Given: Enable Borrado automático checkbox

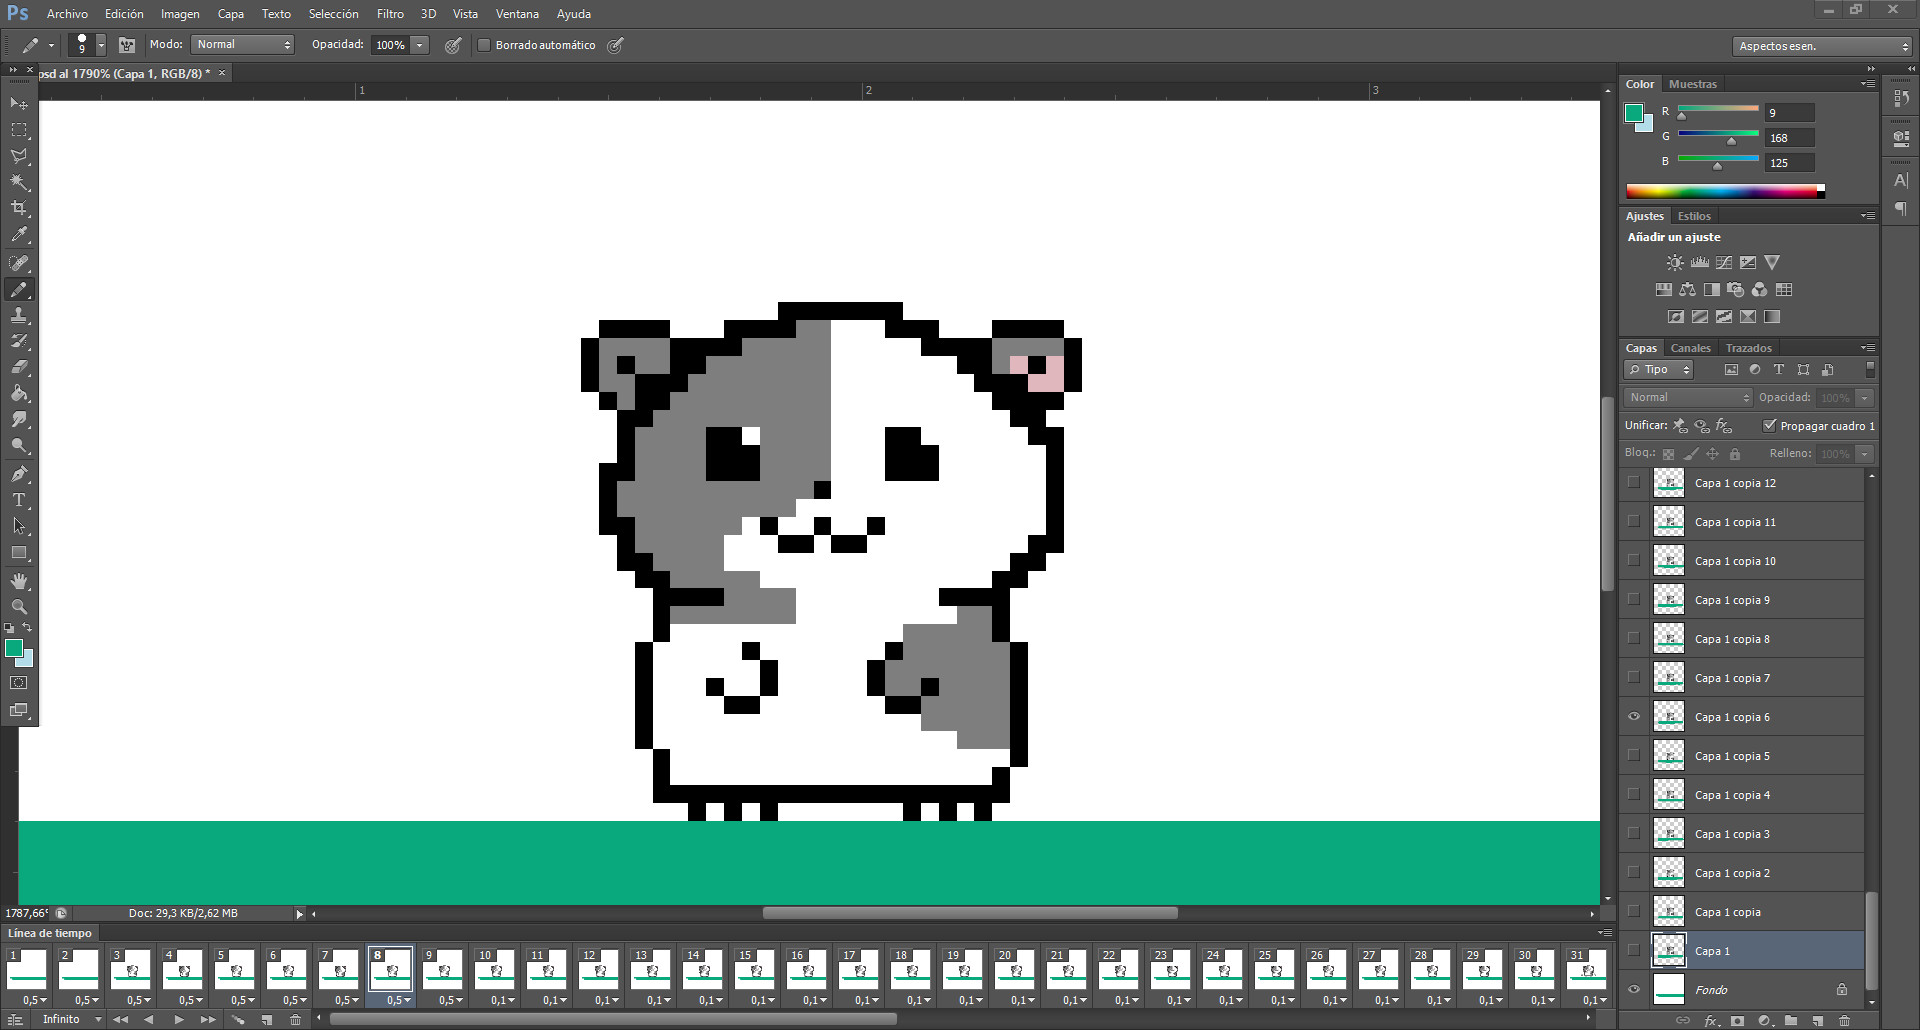Looking at the screenshot, I should pos(484,45).
